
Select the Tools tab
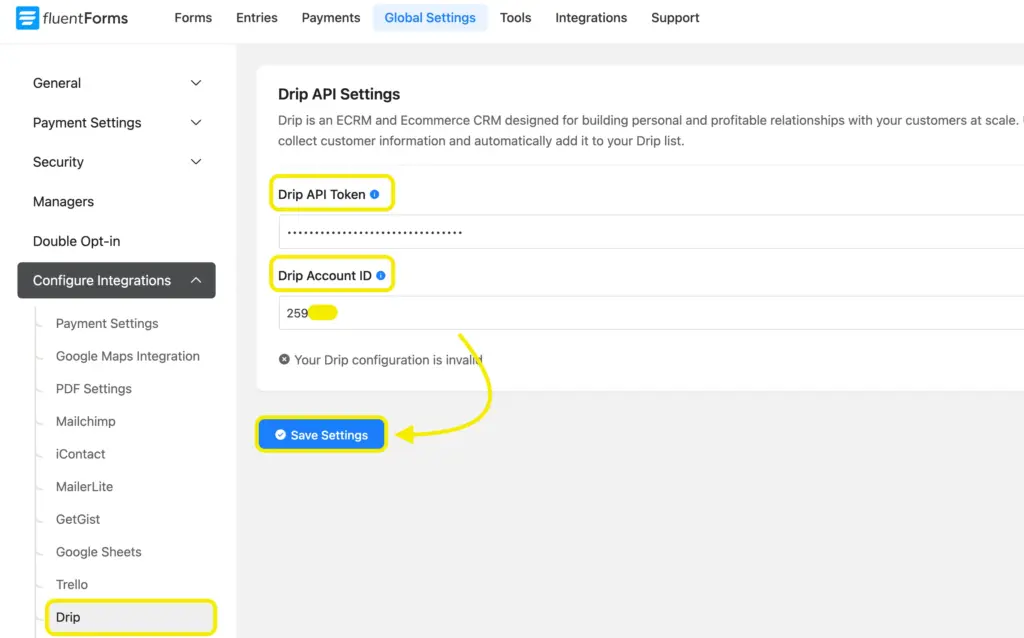point(515,17)
